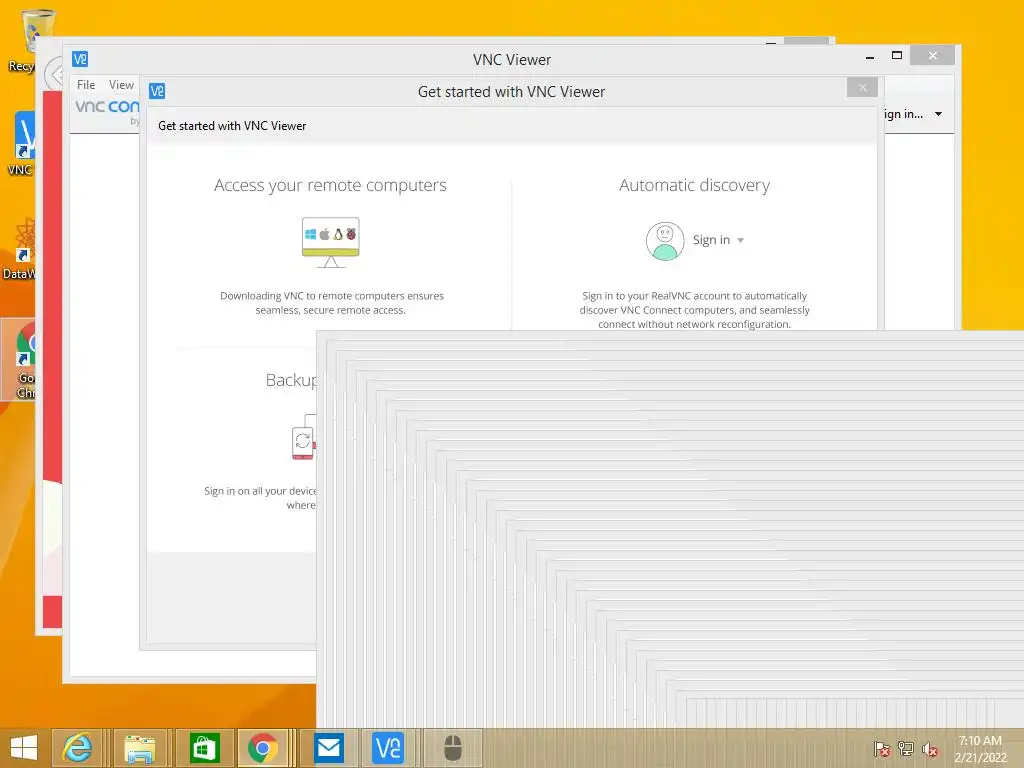The height and width of the screenshot is (768, 1024).
Task: Close the Get started with VNC Viewer dialog
Action: coord(862,88)
